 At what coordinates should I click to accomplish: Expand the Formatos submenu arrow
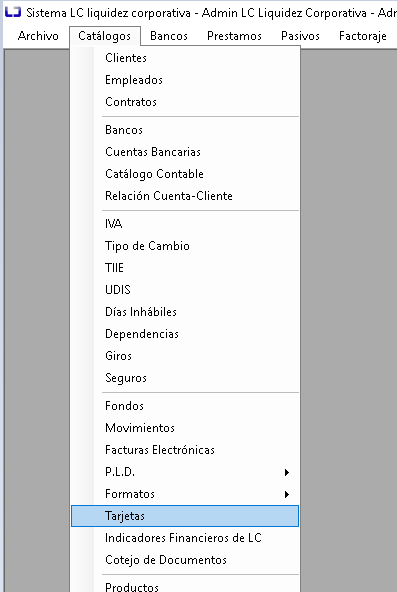287,494
